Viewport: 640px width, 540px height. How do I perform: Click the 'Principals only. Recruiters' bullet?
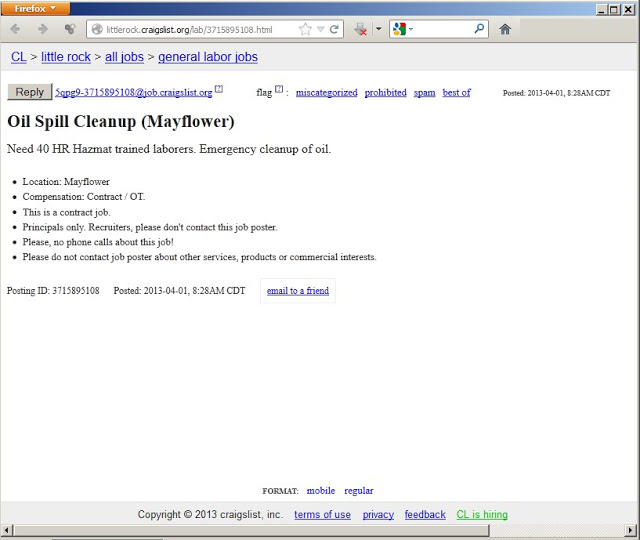coord(150,227)
